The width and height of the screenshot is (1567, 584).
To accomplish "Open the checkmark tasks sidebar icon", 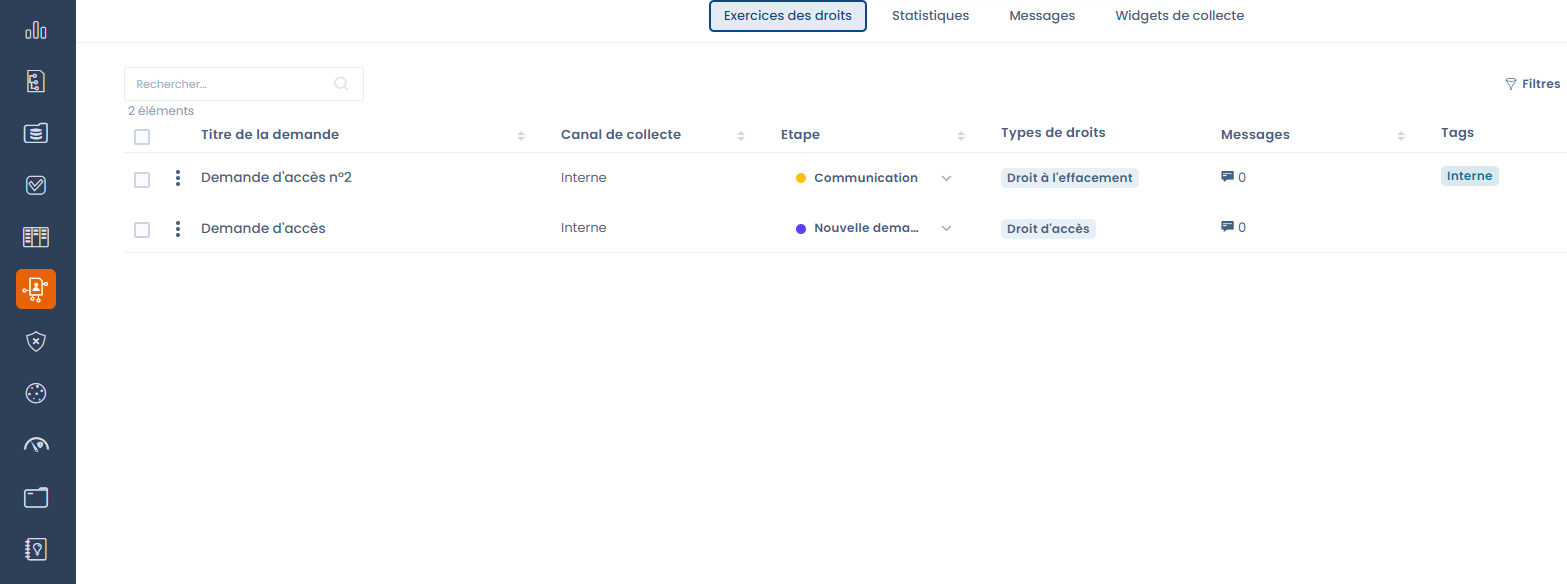I will pos(36,185).
